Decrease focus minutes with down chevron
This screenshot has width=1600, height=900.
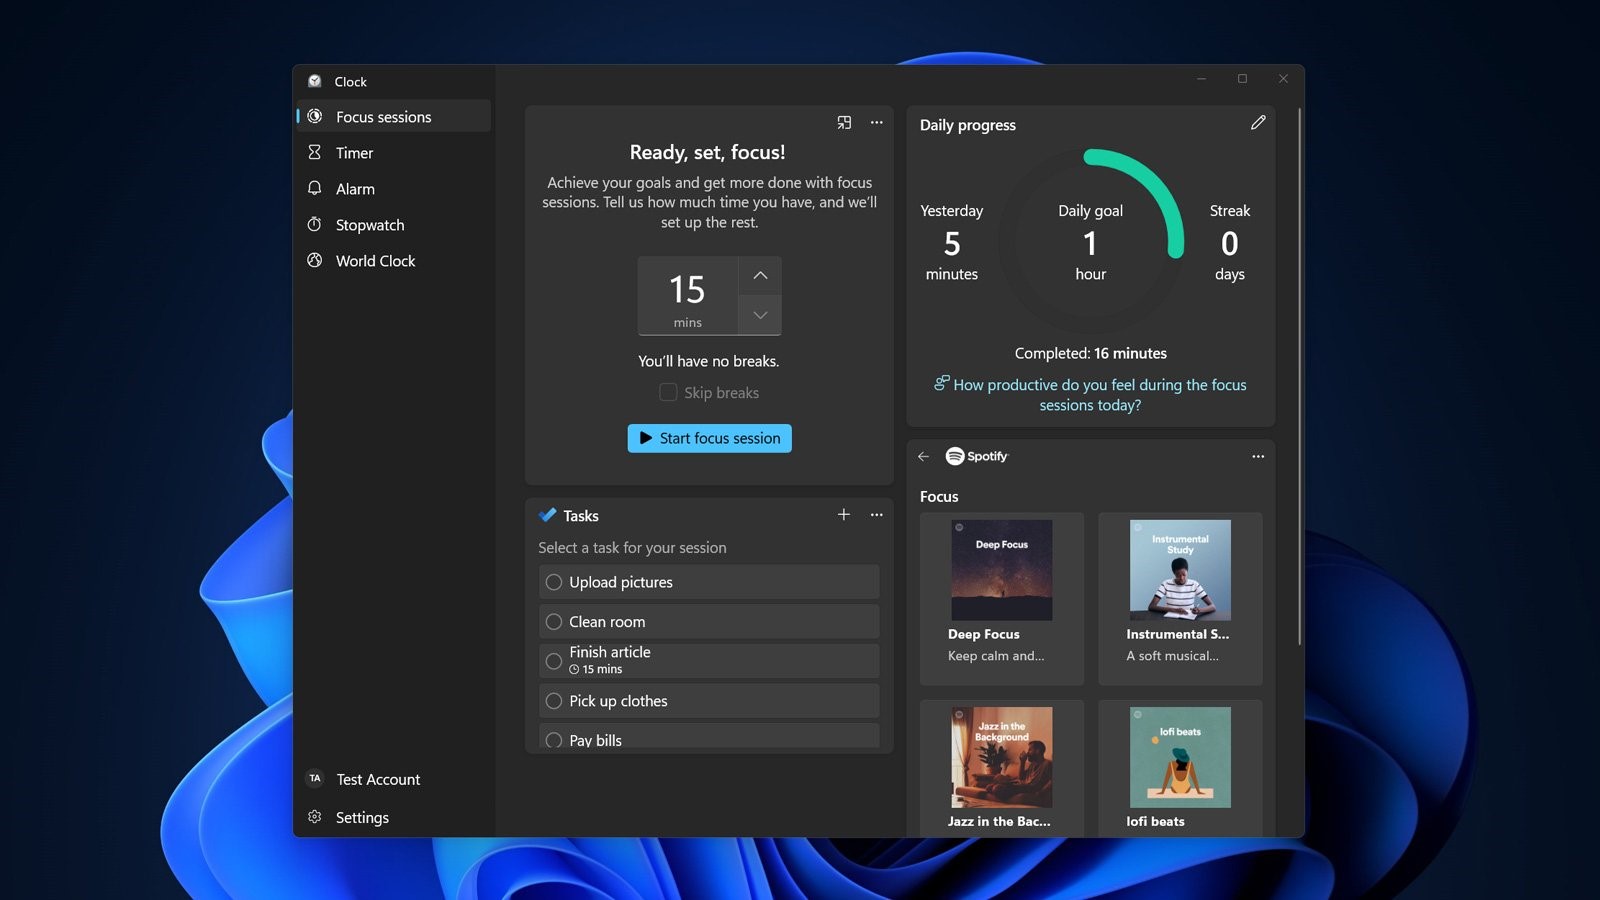[760, 315]
